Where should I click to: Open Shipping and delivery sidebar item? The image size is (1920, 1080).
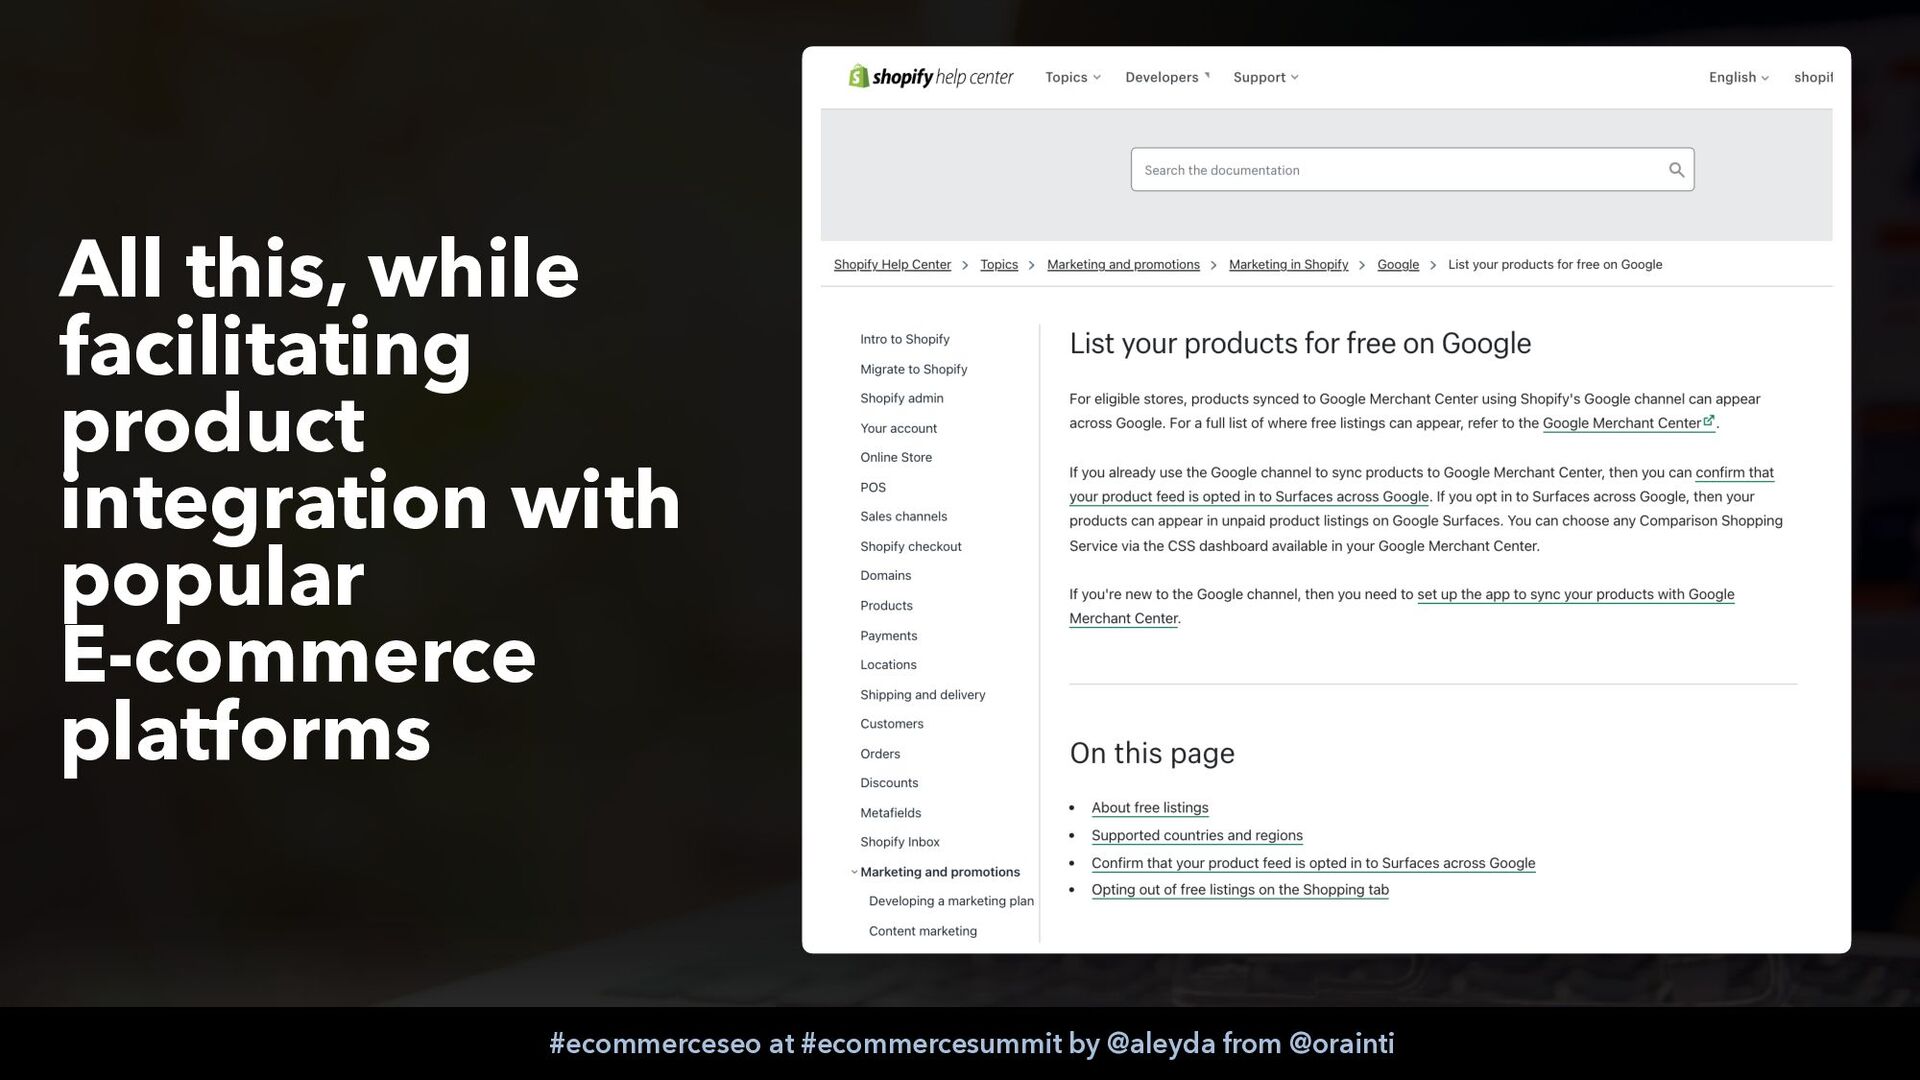922,694
